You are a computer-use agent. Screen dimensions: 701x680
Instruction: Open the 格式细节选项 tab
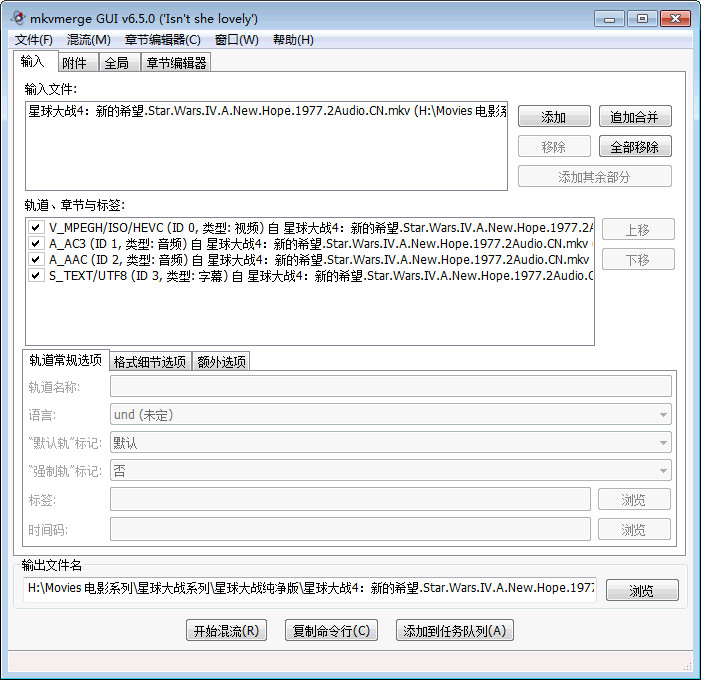149,362
